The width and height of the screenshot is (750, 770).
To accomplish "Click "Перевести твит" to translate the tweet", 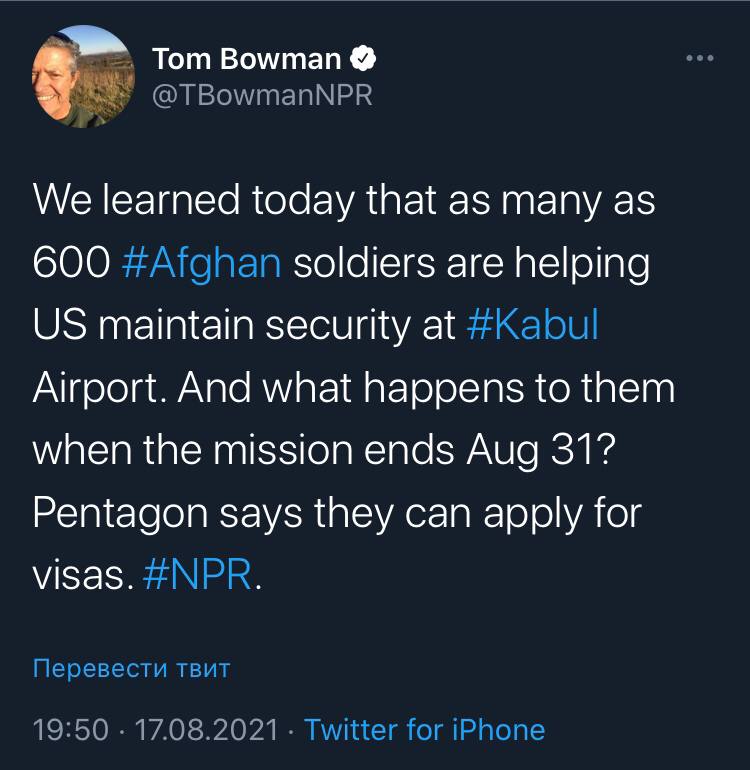I will pyautogui.click(x=131, y=669).
